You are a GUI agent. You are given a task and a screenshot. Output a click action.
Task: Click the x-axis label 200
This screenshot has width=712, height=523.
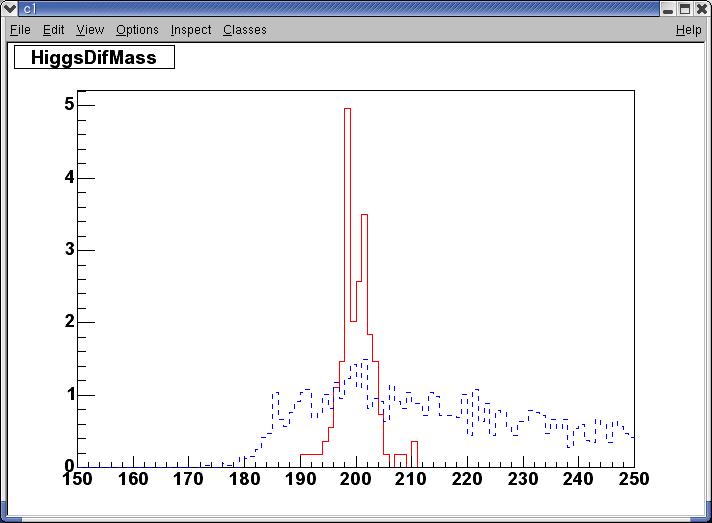(x=356, y=479)
